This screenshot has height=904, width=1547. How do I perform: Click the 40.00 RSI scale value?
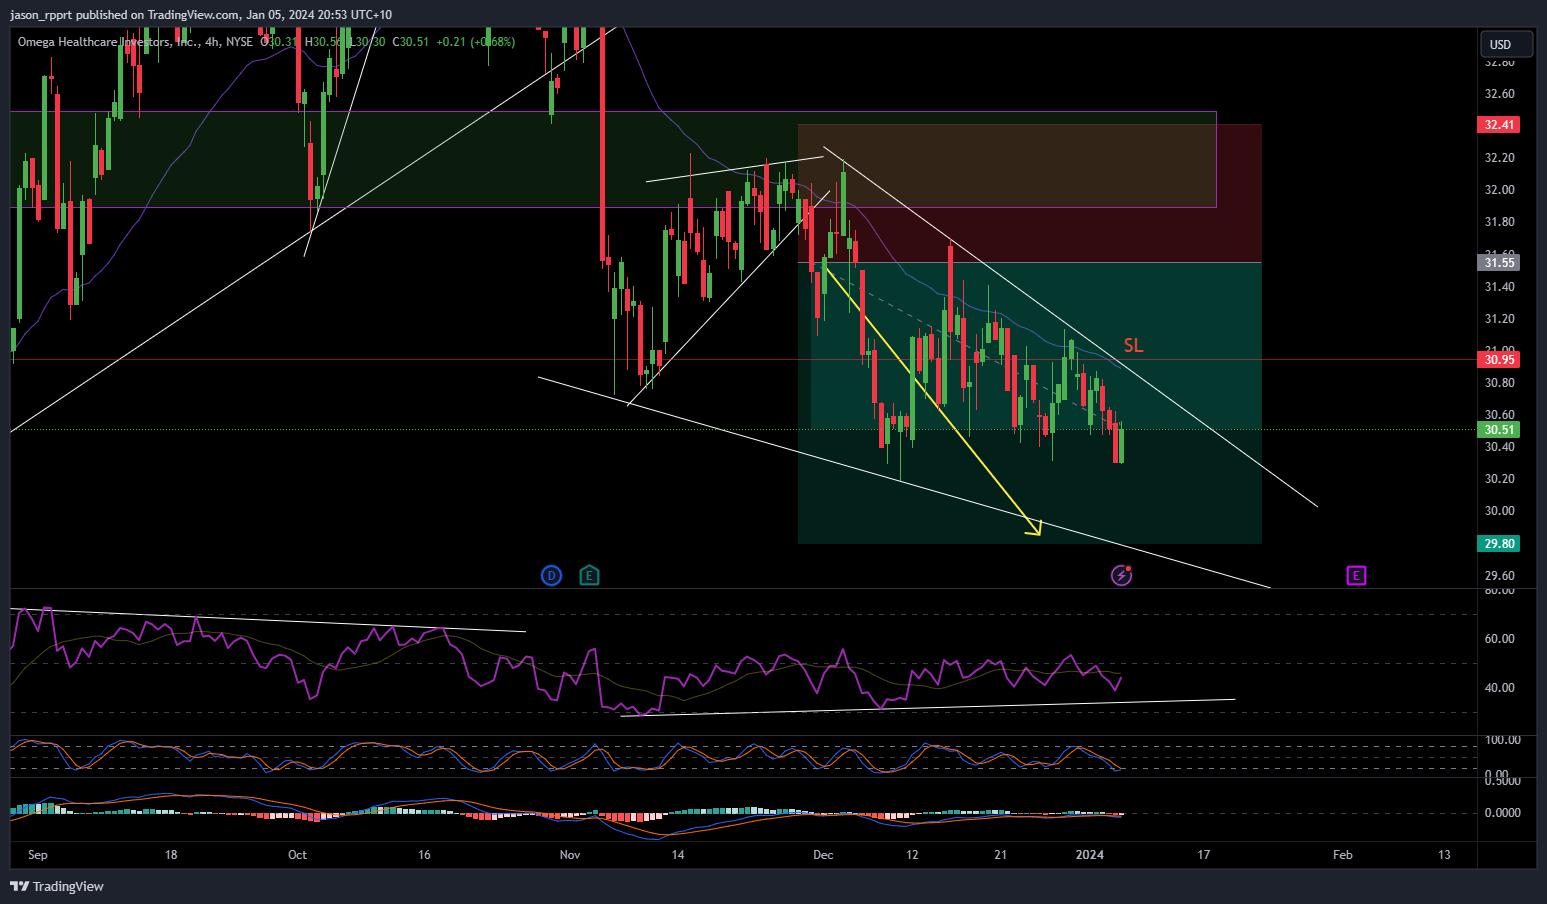(x=1499, y=688)
